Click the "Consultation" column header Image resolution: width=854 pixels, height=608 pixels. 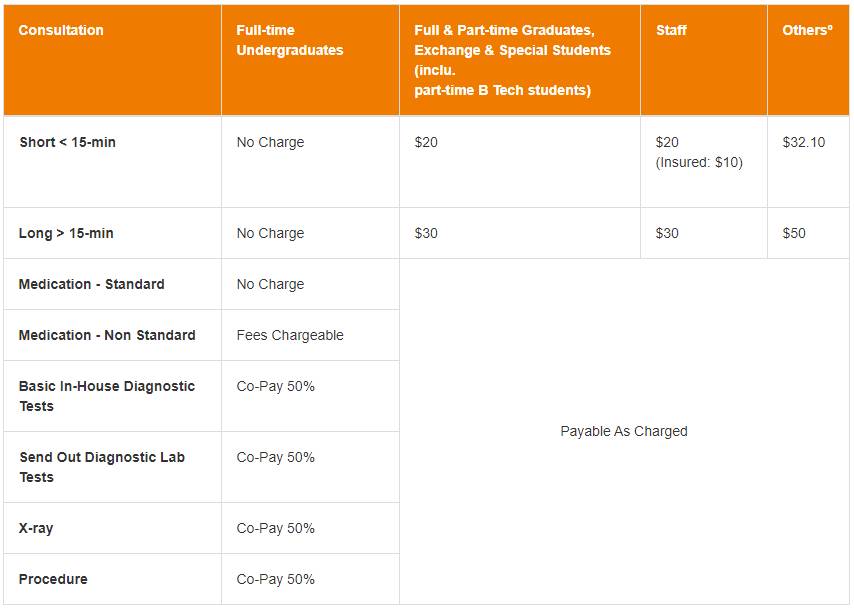point(61,30)
